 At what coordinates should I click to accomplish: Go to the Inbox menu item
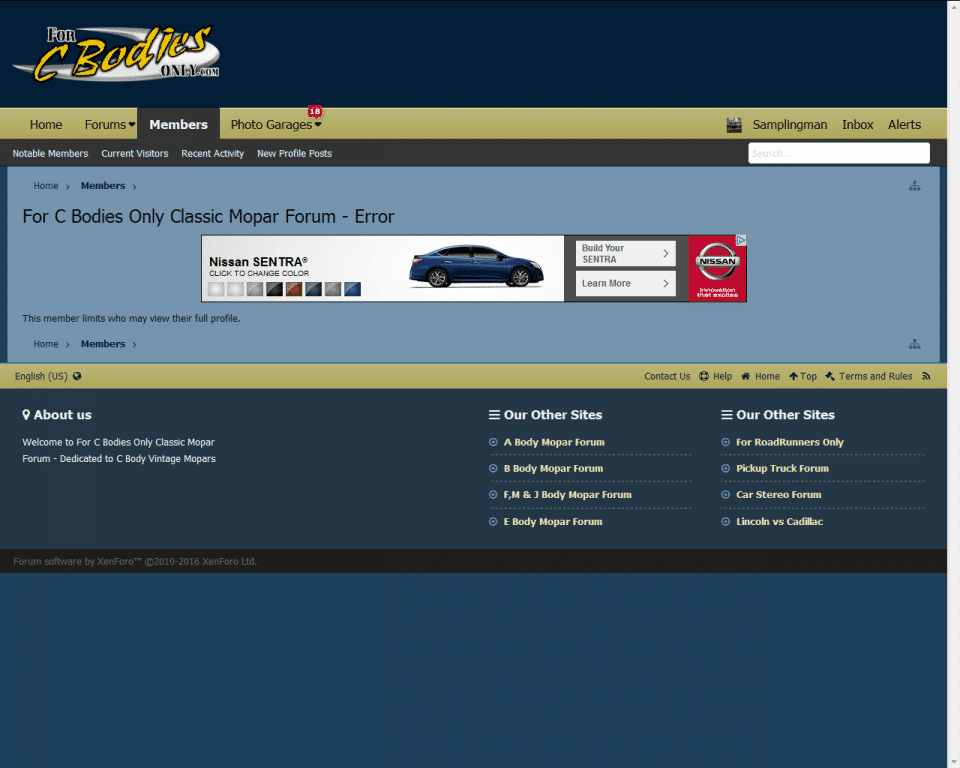tap(857, 125)
